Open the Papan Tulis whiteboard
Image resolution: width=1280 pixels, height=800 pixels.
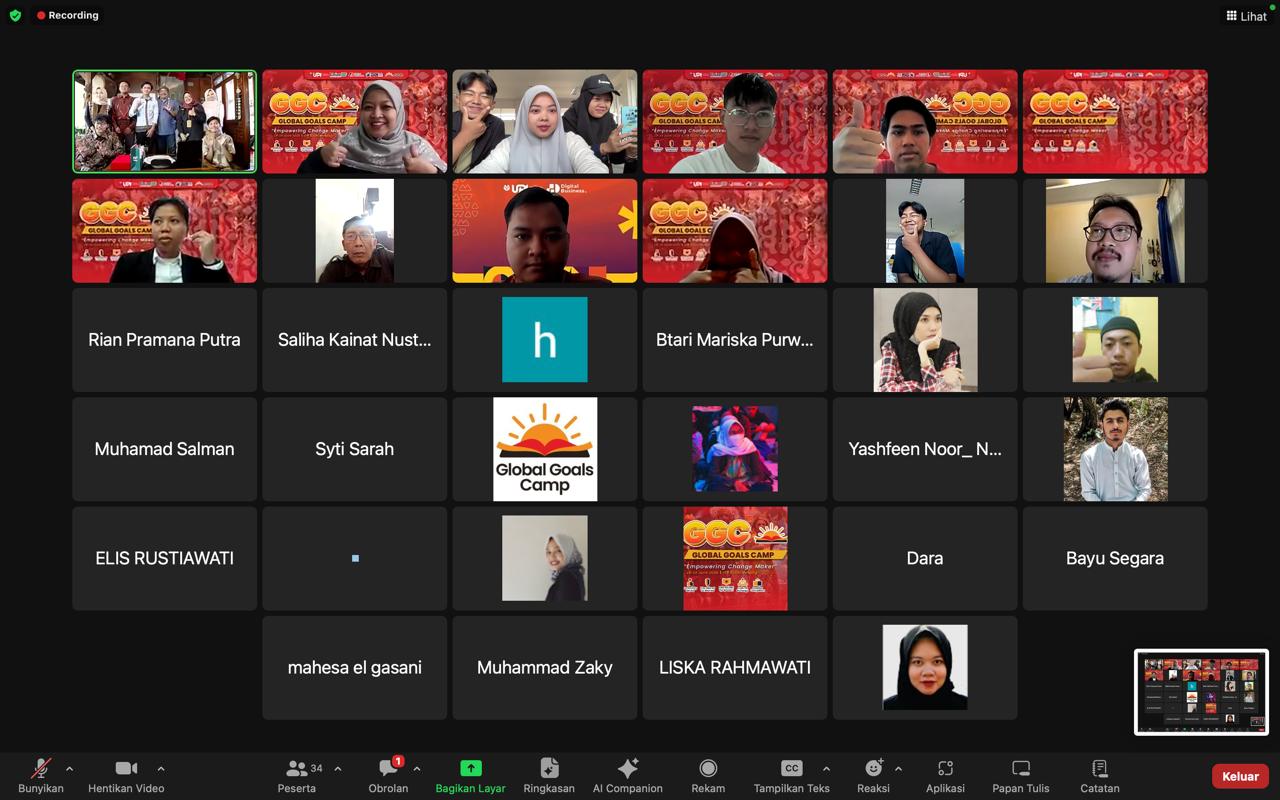(x=1021, y=775)
